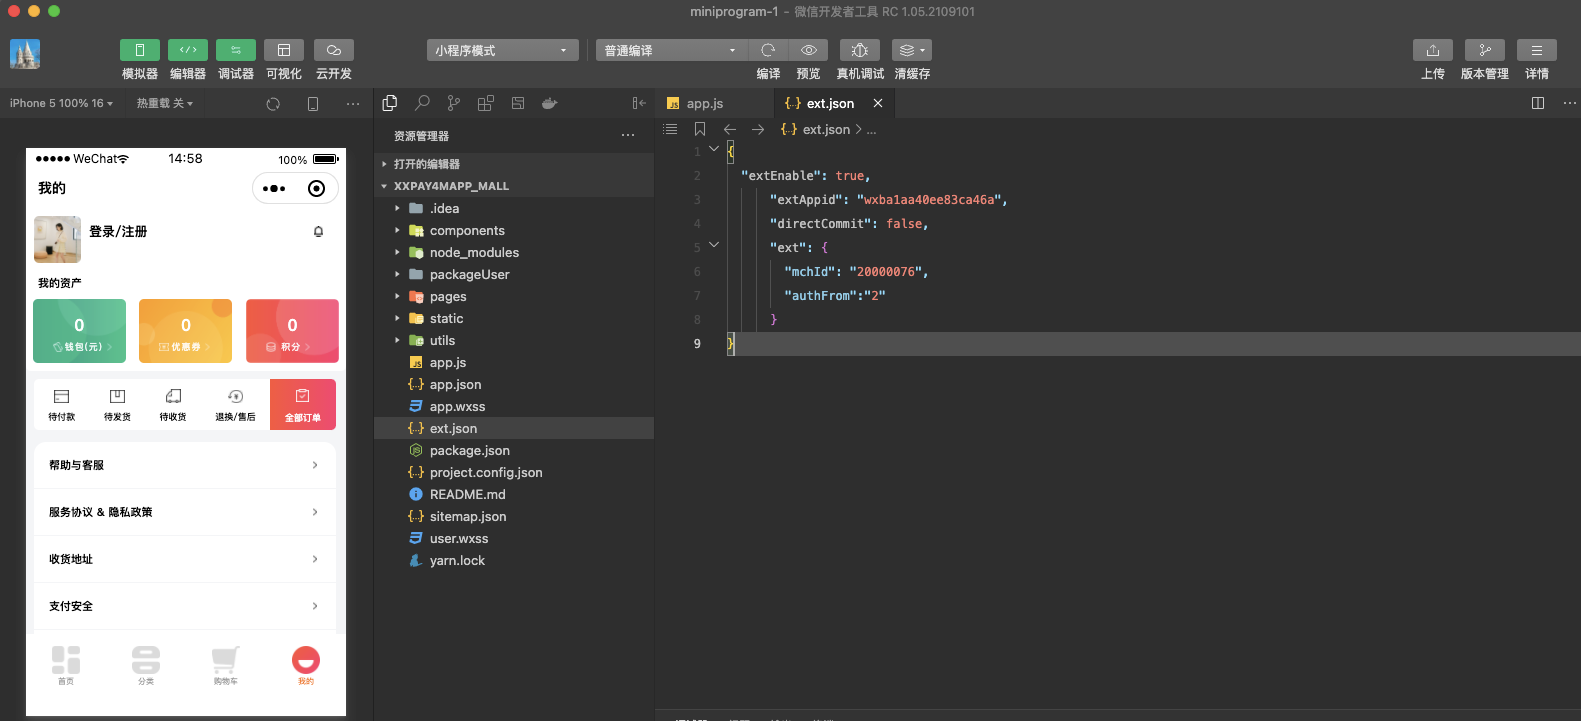
Task: Open the hot reload (热重载) dropdown
Action: click(x=165, y=103)
